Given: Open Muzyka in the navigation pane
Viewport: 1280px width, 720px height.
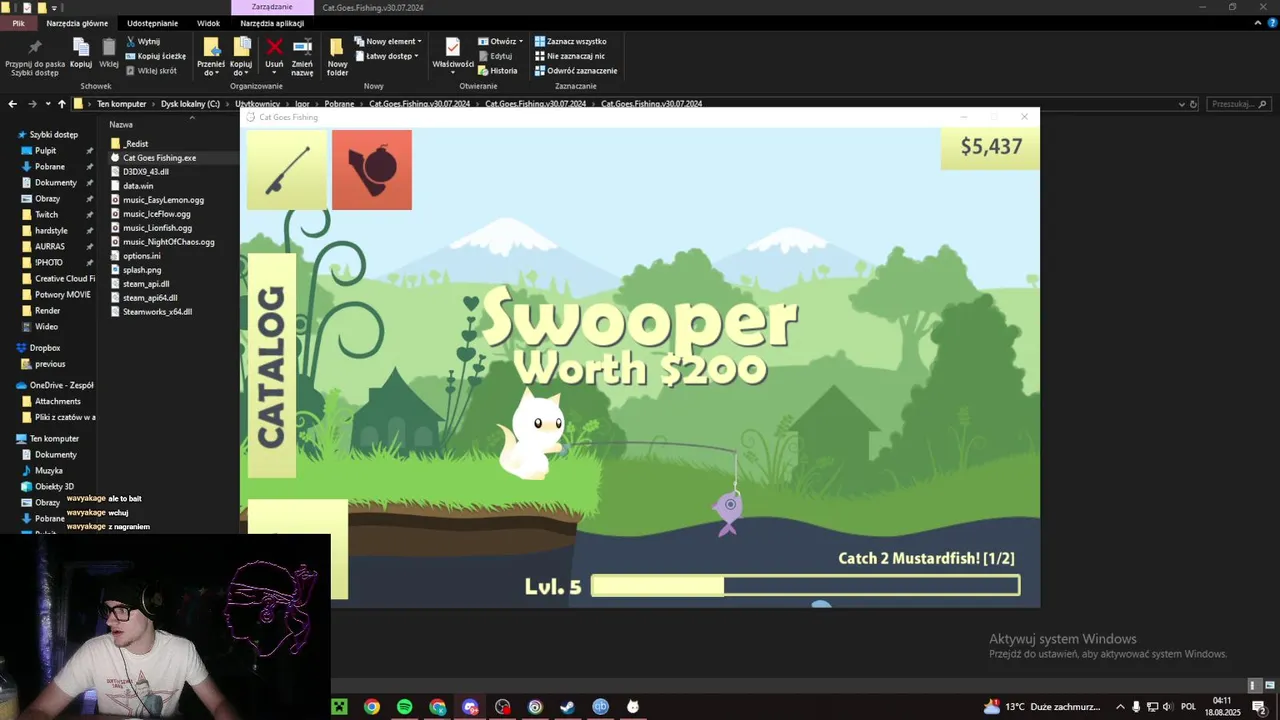Looking at the screenshot, I should click(x=49, y=471).
